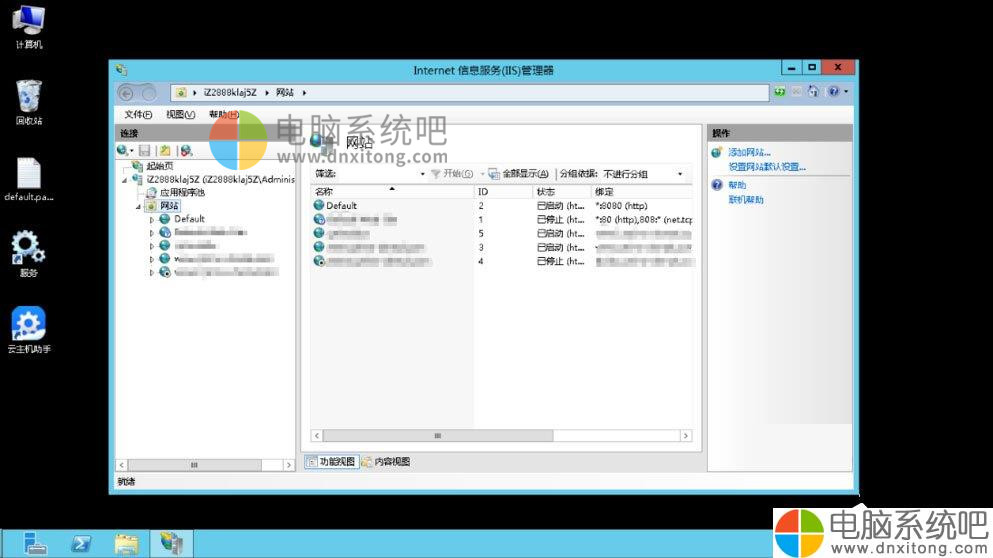Launch PowerShell from the taskbar
The width and height of the screenshot is (993, 558).
(80, 543)
